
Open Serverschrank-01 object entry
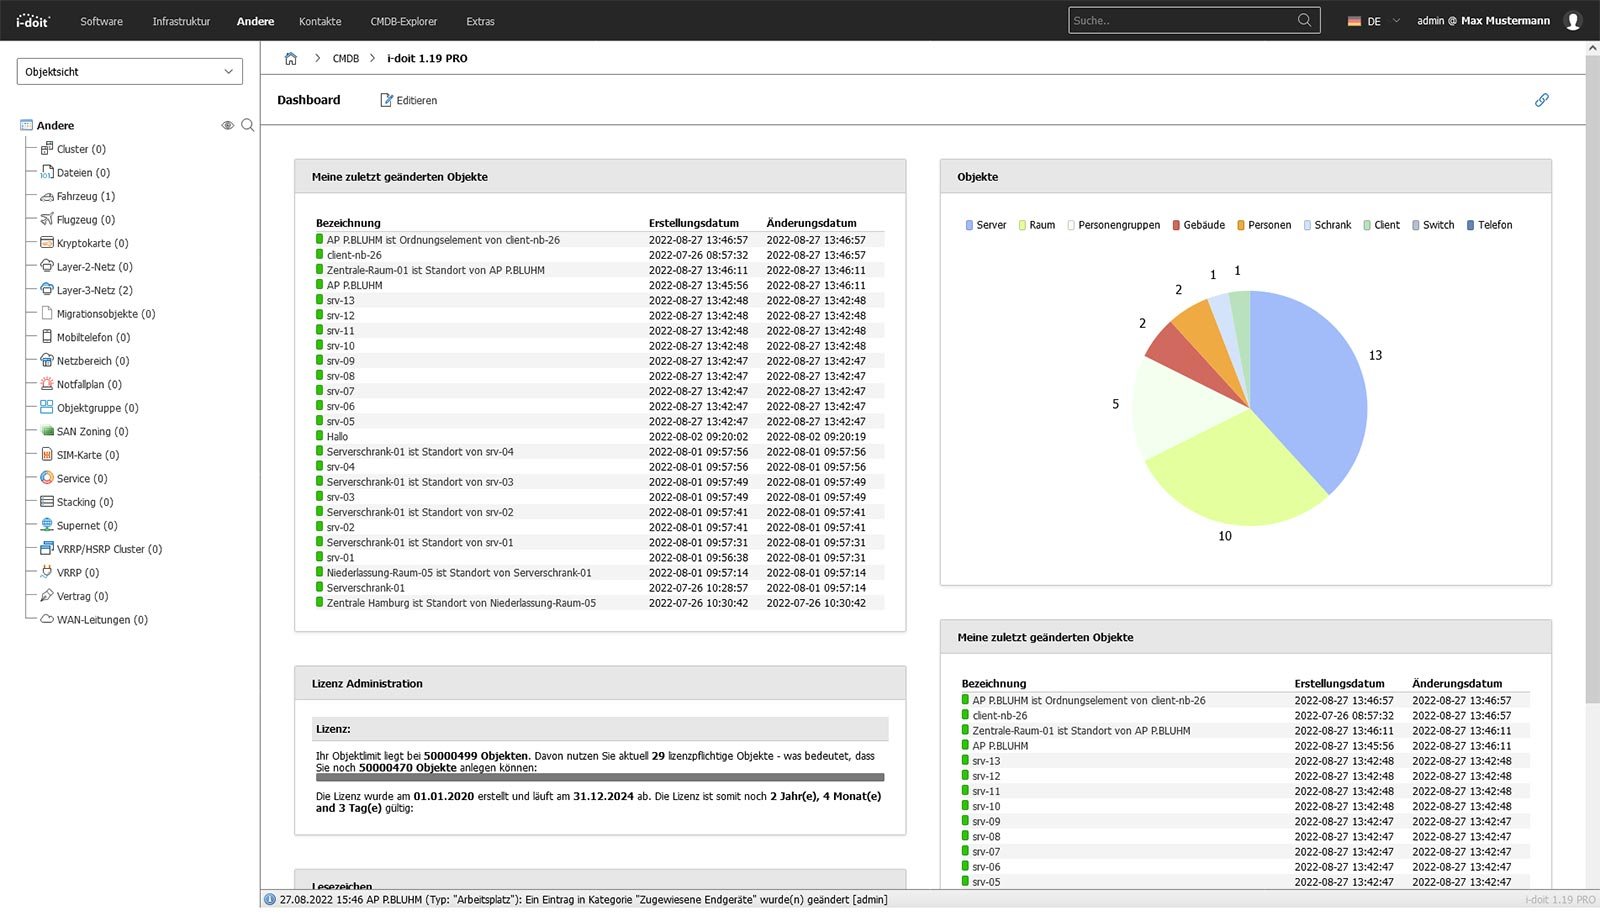pyautogui.click(x=366, y=588)
